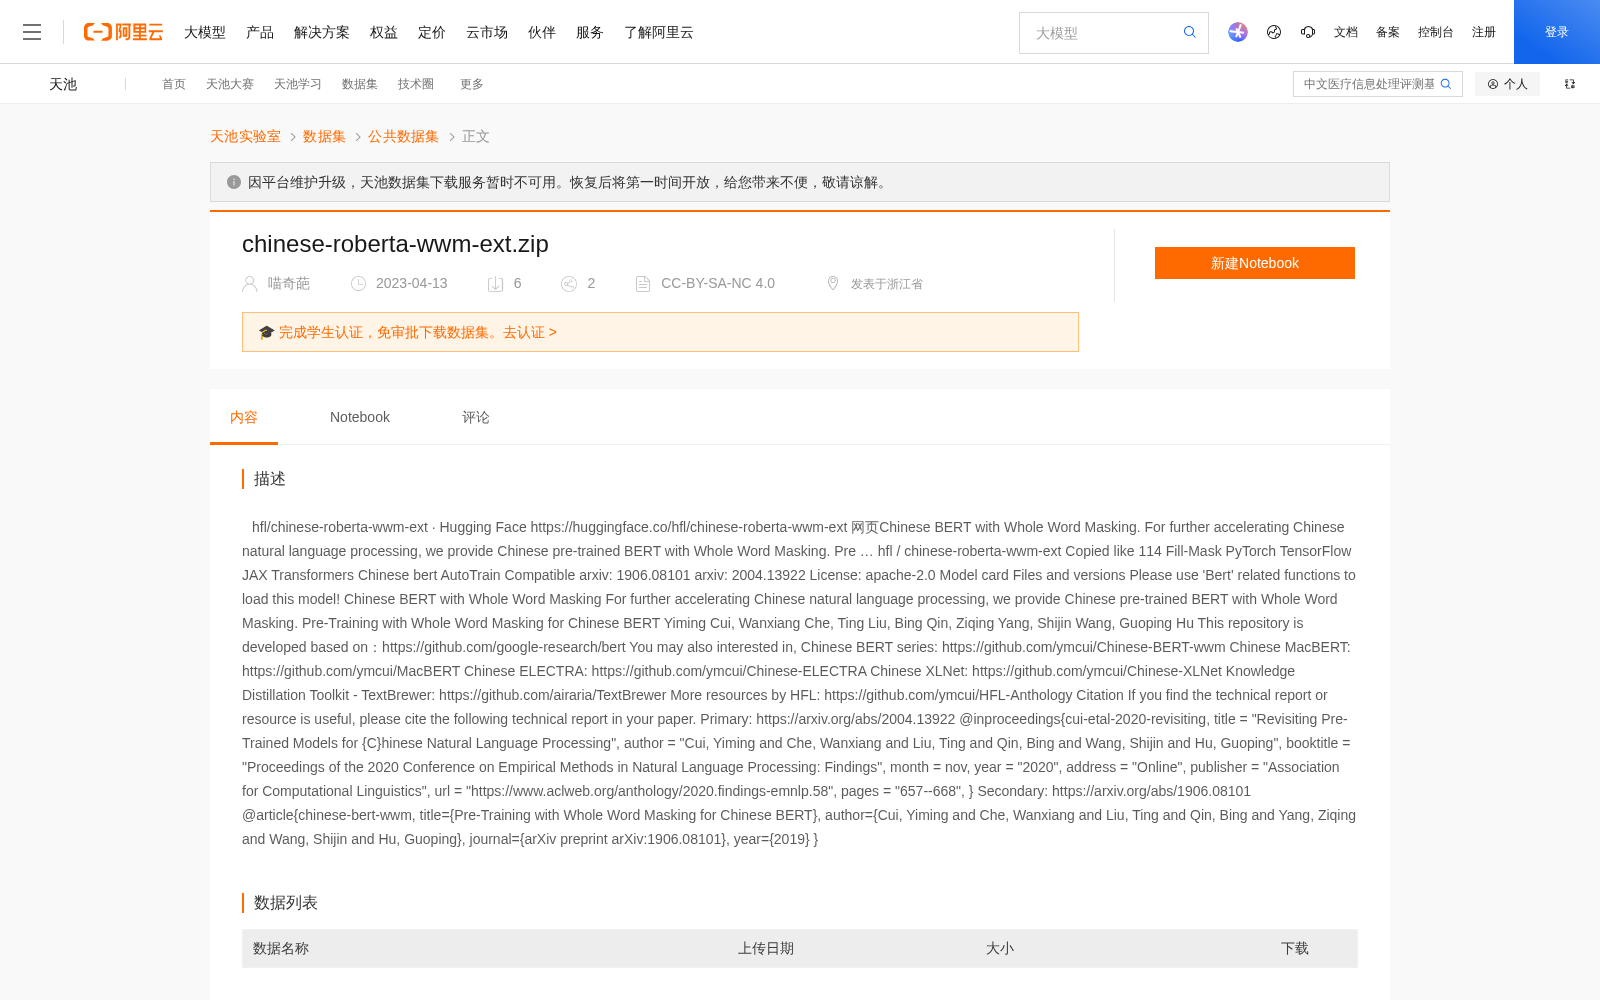Select the 内容 tab
The width and height of the screenshot is (1600, 1000).
click(244, 417)
